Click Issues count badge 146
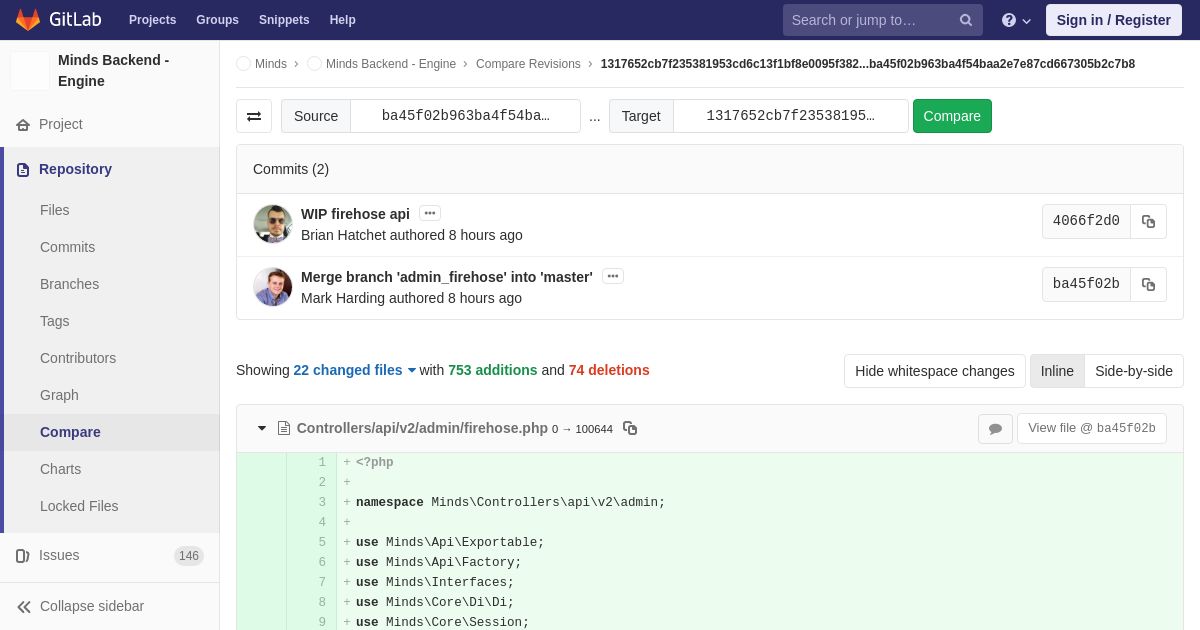The width and height of the screenshot is (1200, 630). [x=189, y=556]
